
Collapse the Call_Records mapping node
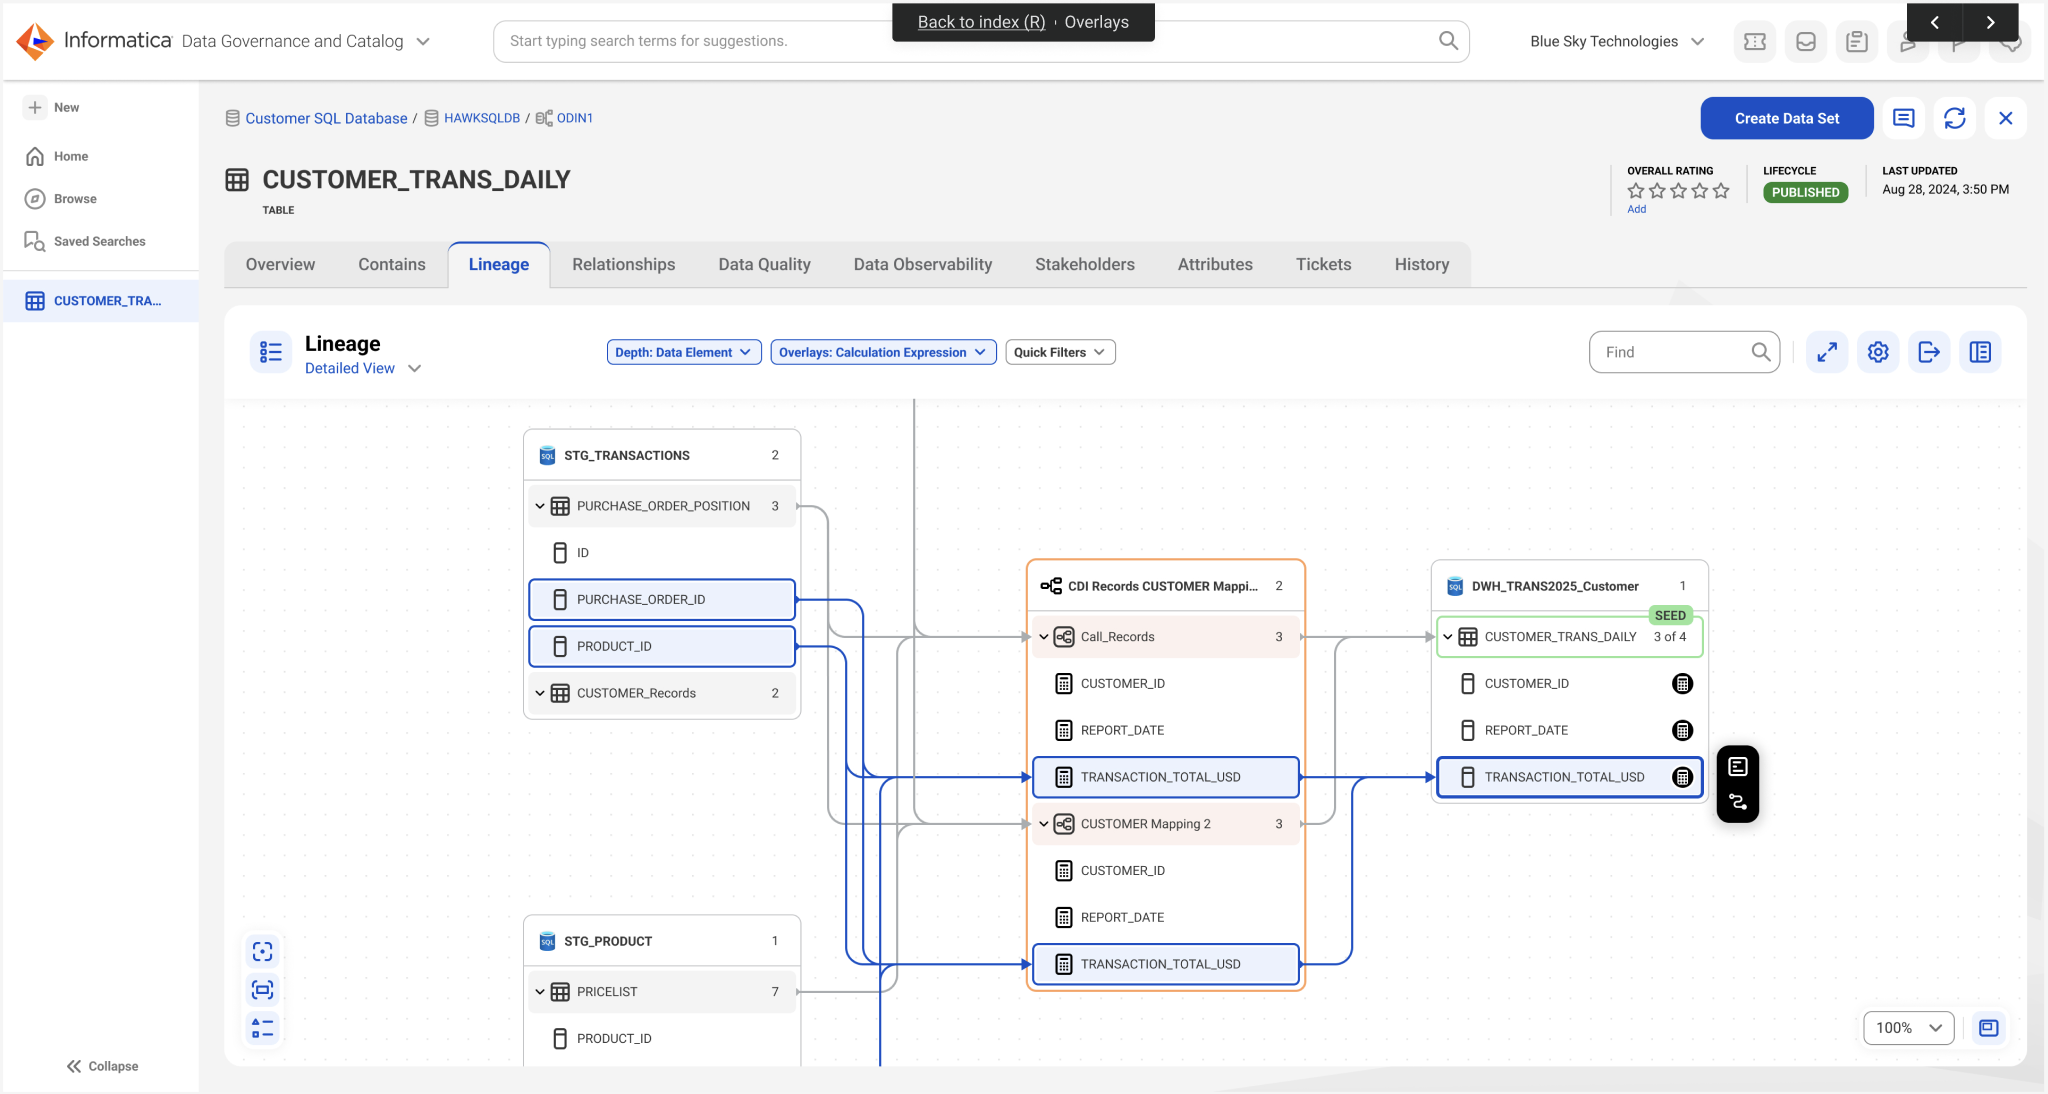click(1044, 637)
